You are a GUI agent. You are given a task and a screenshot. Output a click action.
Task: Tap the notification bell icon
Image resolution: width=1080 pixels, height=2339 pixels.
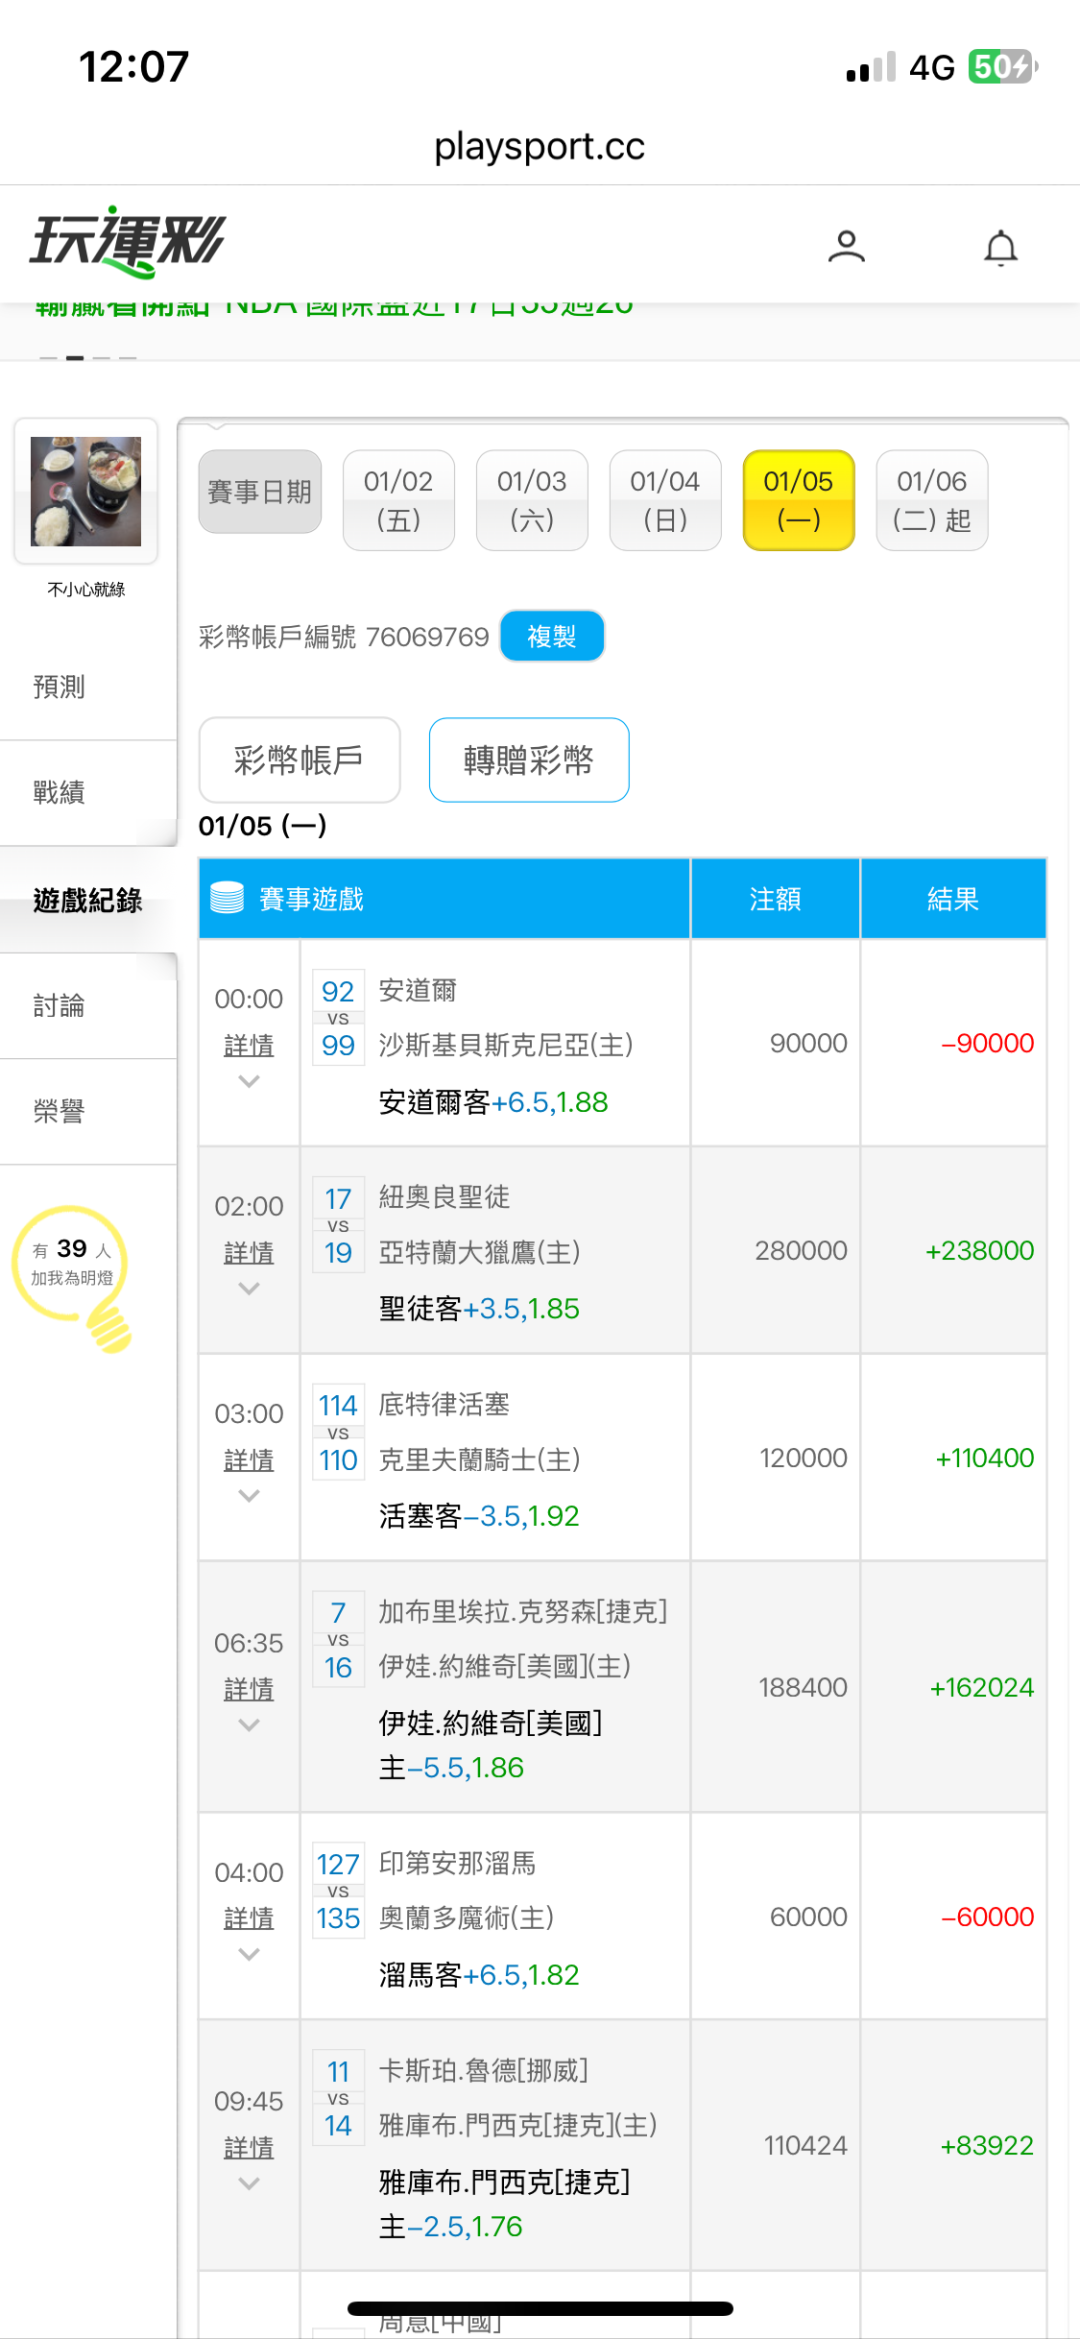tap(1000, 247)
